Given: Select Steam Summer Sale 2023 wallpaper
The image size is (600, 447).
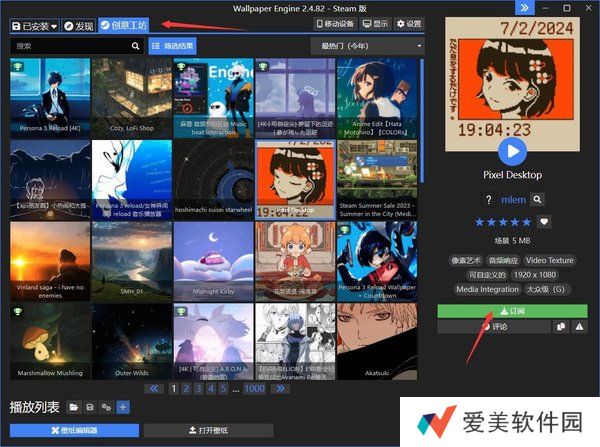Looking at the screenshot, I should click(377, 180).
